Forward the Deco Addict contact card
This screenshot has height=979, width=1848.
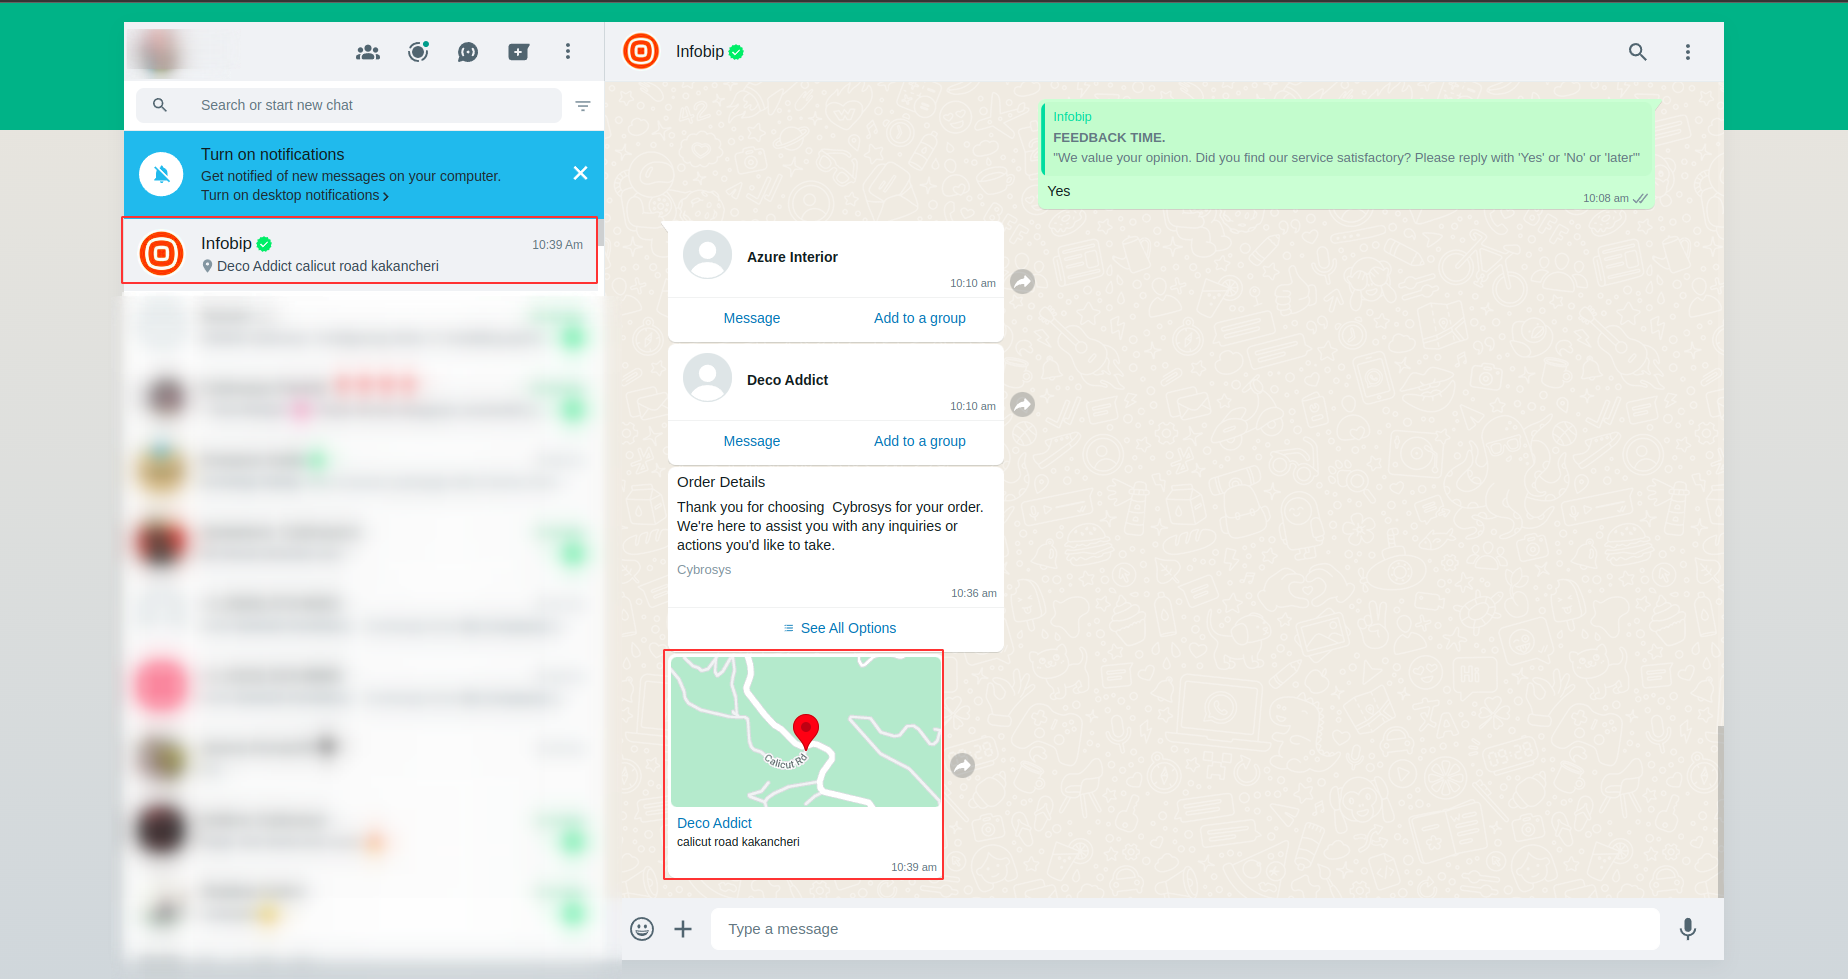(x=1022, y=405)
